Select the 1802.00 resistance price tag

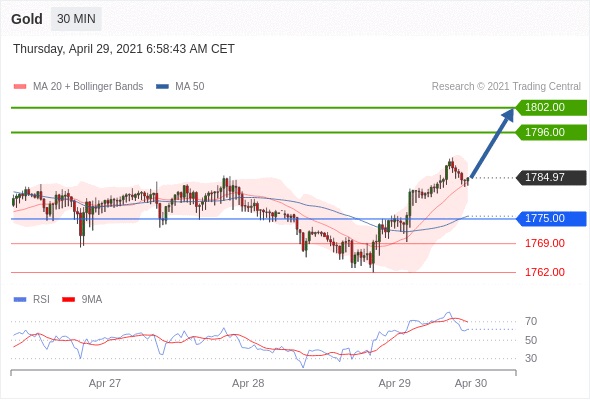[x=551, y=108]
